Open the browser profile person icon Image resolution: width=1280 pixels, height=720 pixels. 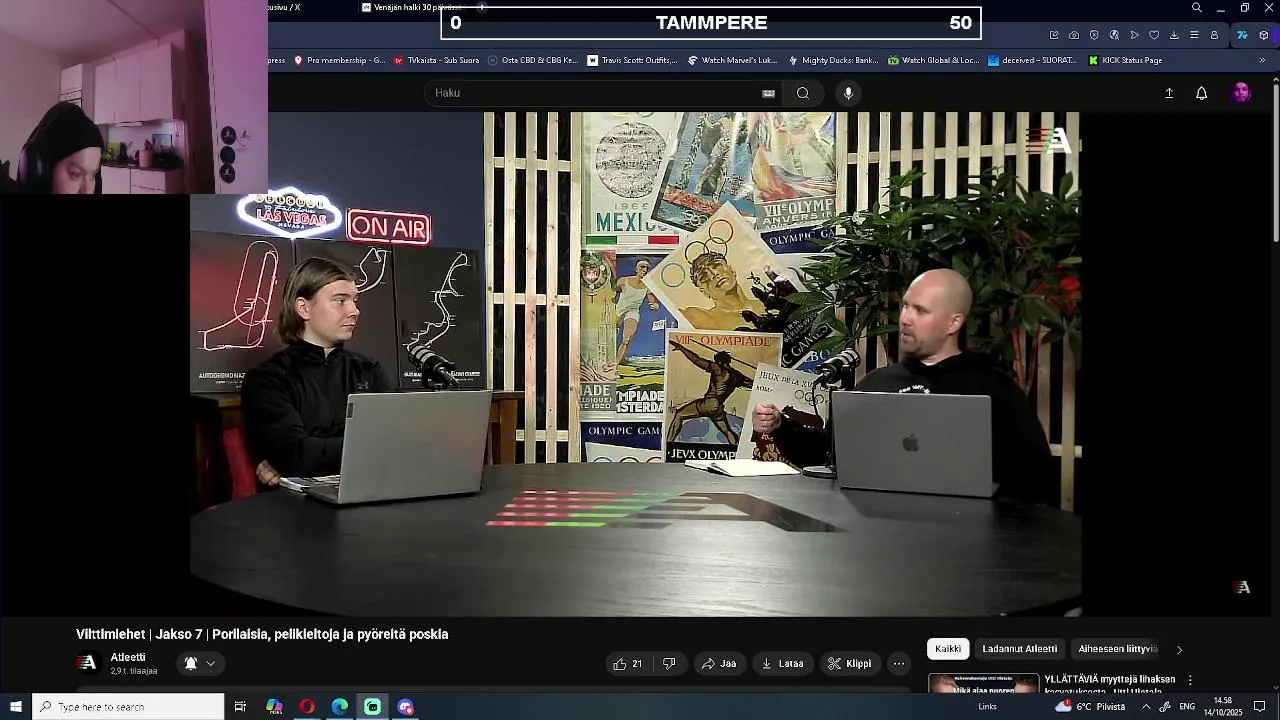click(x=1214, y=35)
